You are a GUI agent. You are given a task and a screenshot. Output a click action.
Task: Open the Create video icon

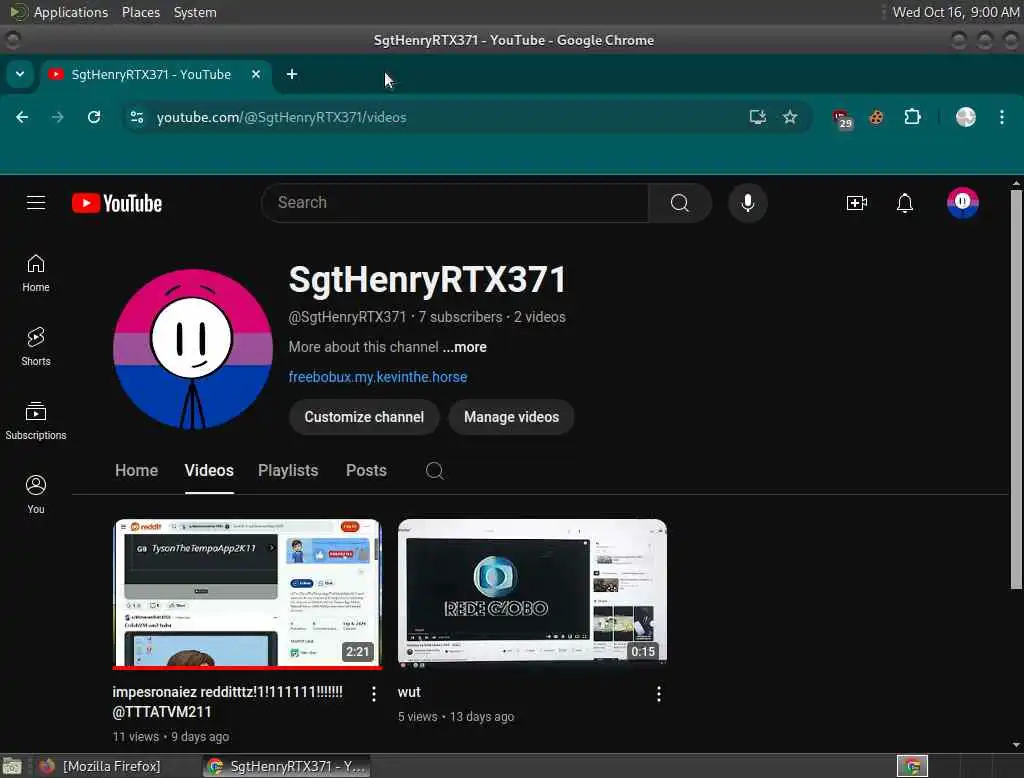coord(856,203)
